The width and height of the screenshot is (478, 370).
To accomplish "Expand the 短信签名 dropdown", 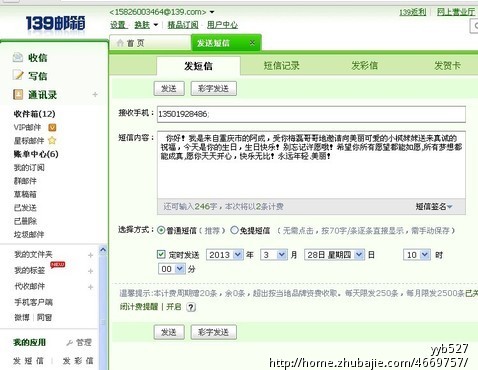I will point(434,207).
